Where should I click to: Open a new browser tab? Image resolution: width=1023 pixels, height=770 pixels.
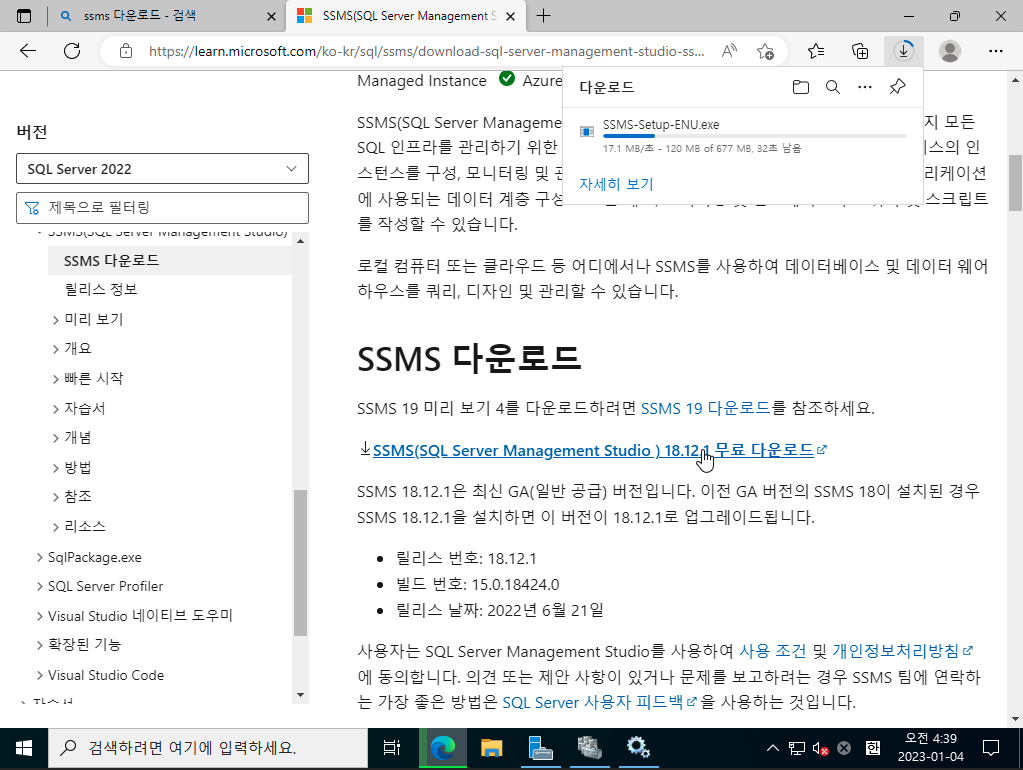pos(543,16)
